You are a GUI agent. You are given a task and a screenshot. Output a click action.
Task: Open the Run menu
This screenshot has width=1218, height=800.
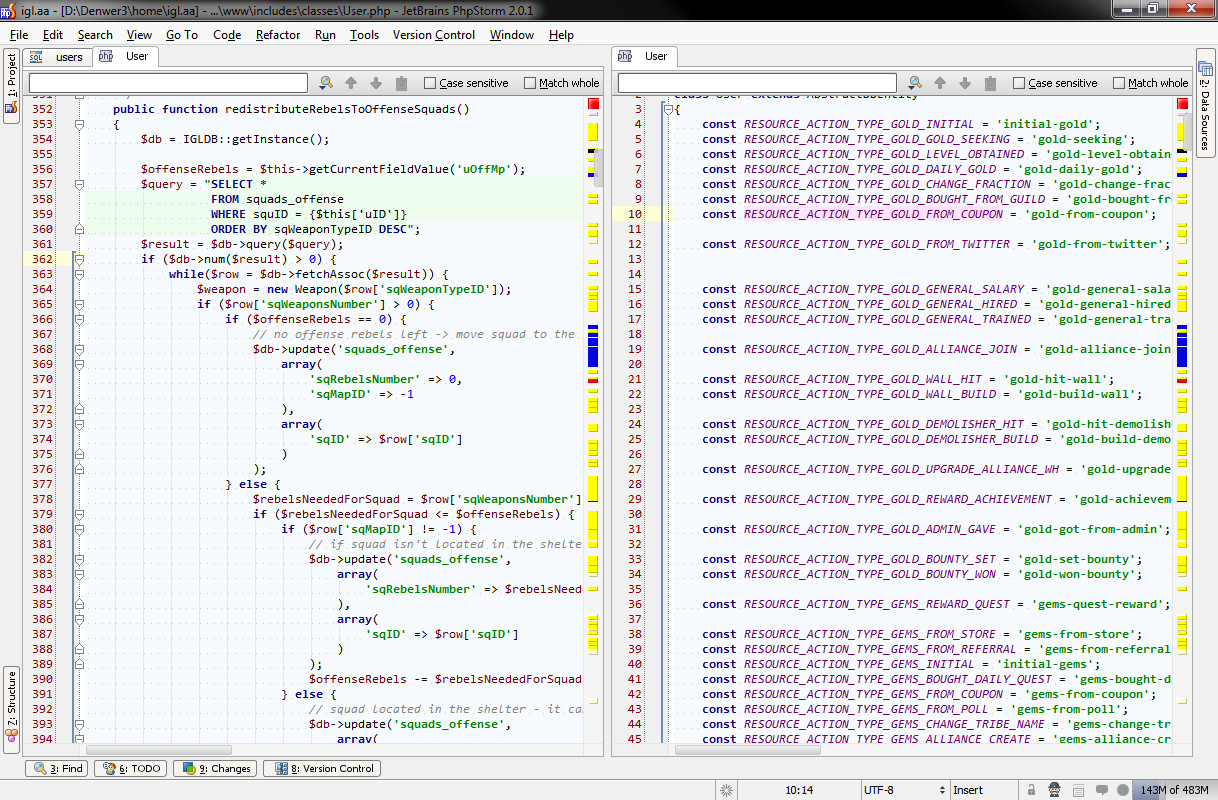(325, 35)
